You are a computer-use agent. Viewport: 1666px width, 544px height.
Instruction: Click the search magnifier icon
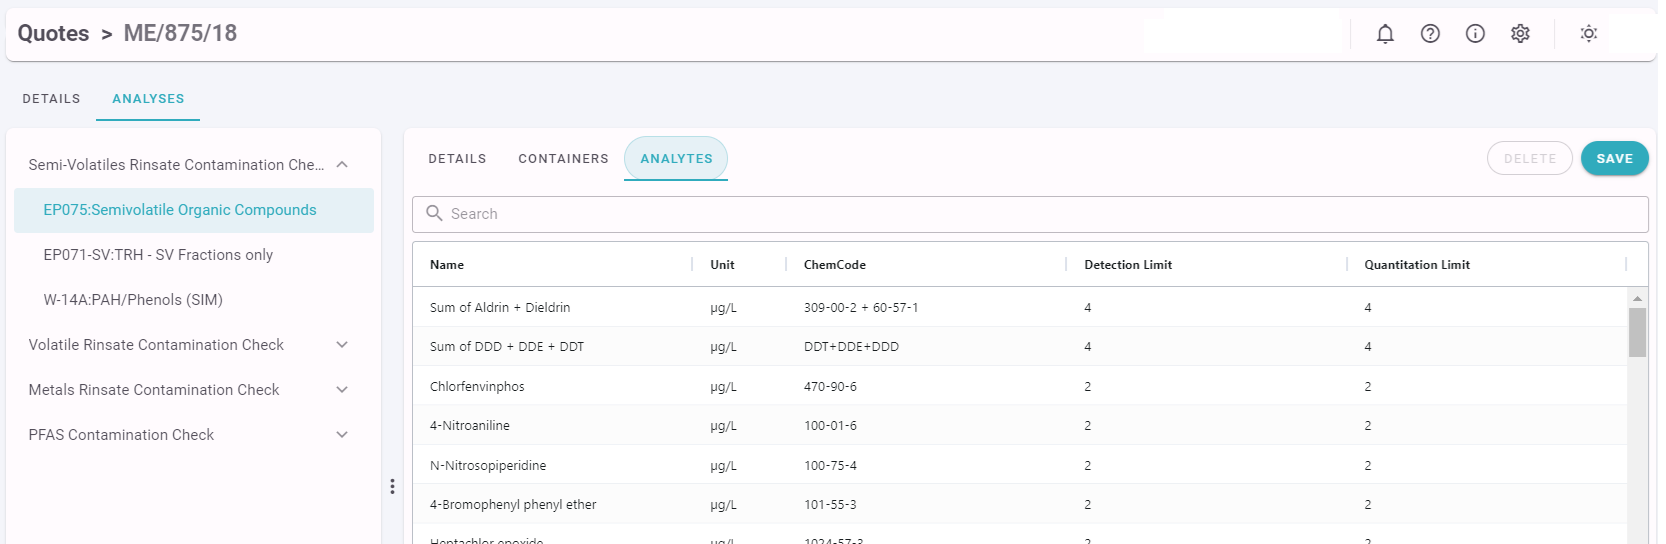[434, 213]
